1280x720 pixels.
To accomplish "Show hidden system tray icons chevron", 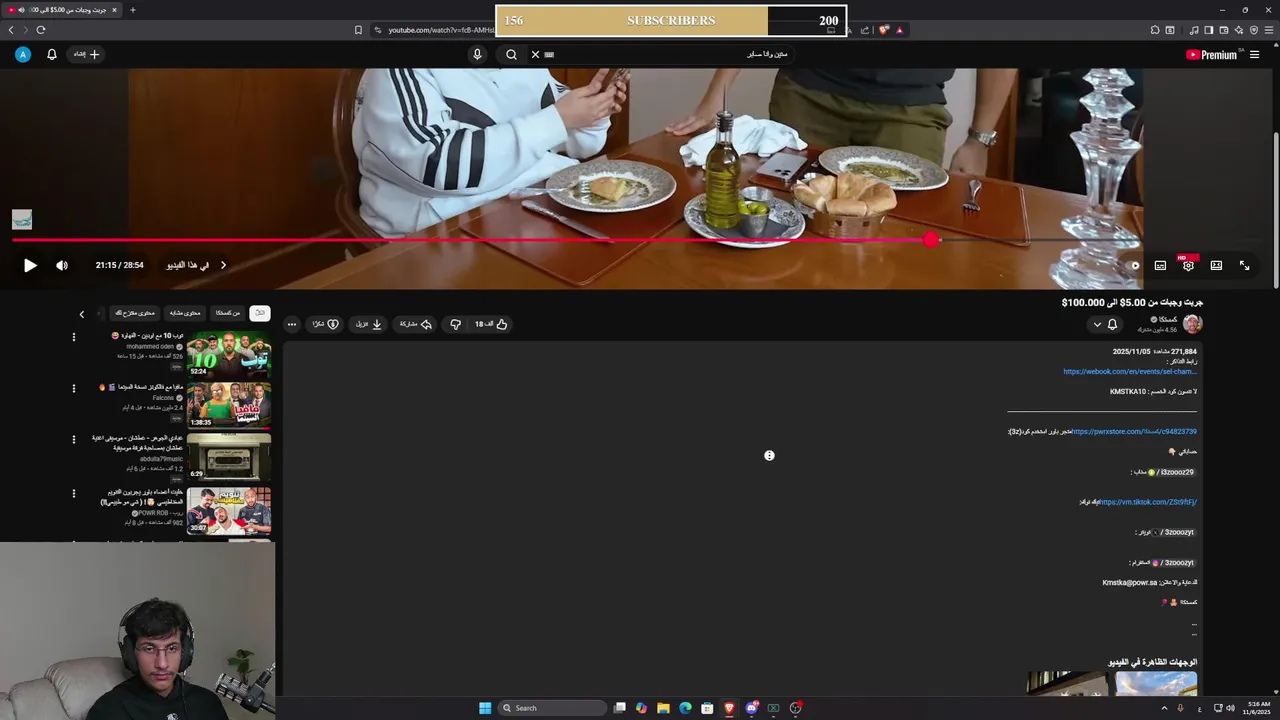I will coord(1164,708).
